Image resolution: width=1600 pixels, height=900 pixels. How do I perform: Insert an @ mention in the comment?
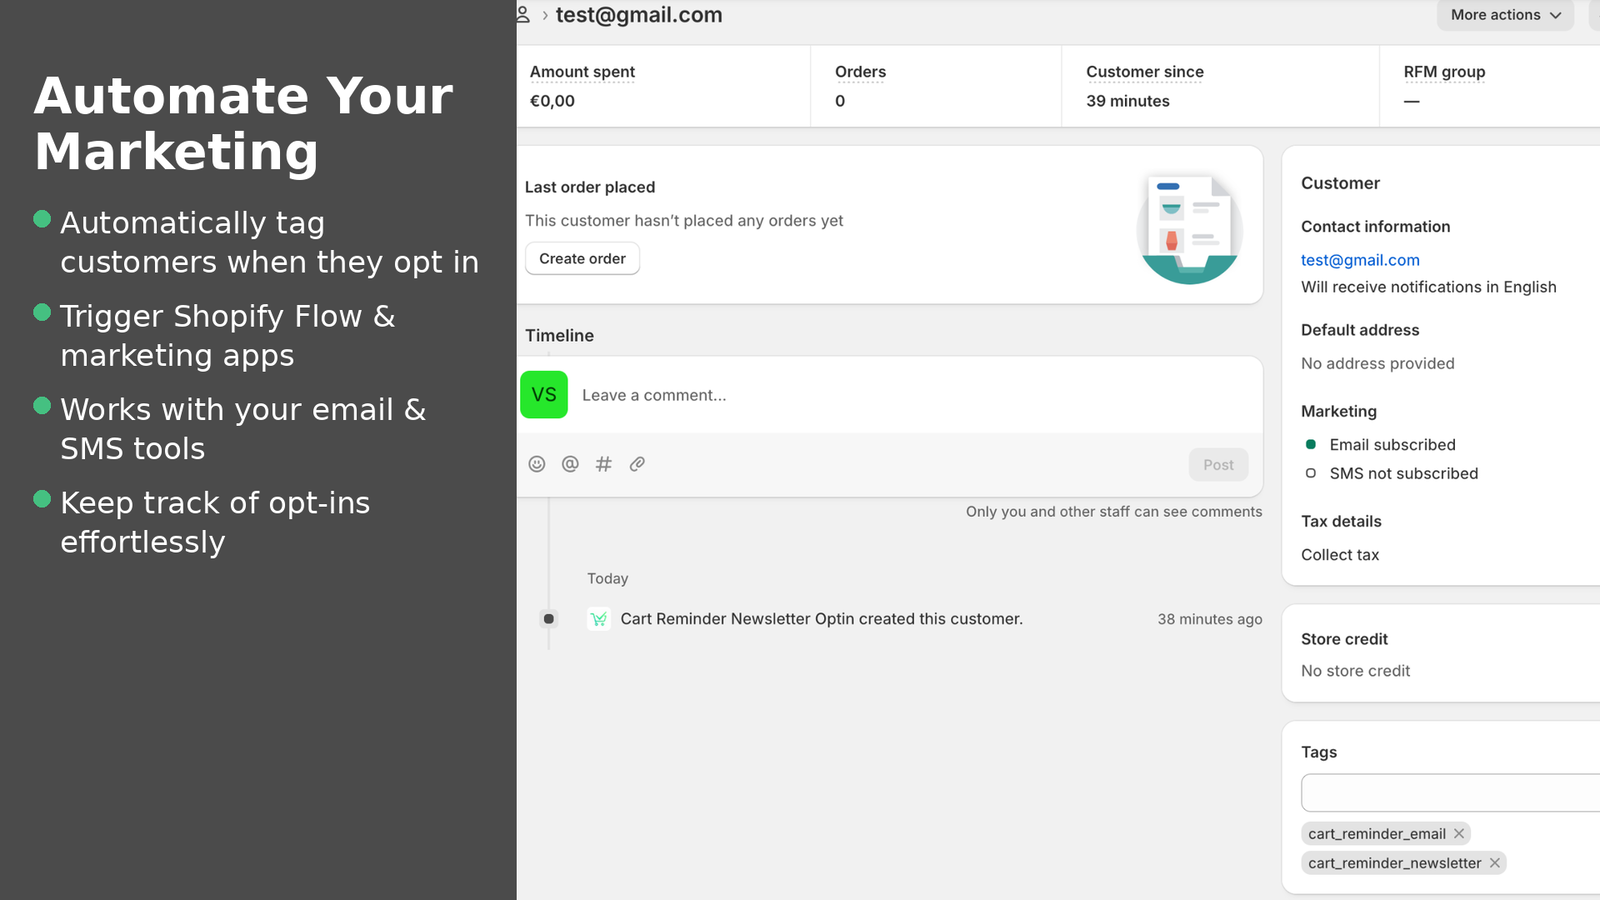(x=570, y=464)
